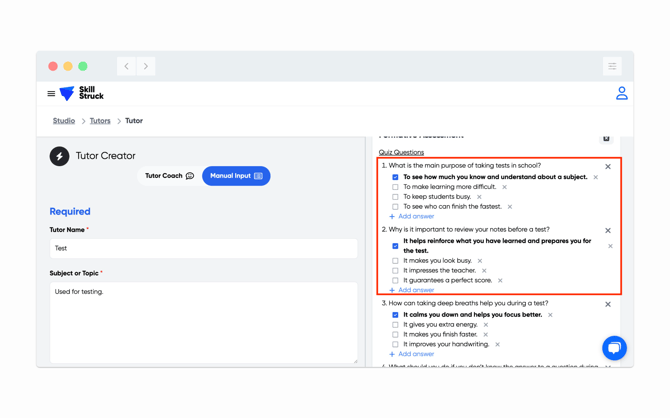Check 'It guarantees a perfect score.' answer
The image size is (670, 418).
[x=395, y=281]
